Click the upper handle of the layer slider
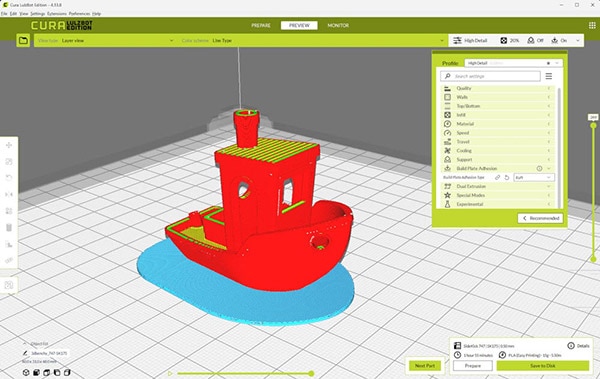The height and width of the screenshot is (379, 600). click(x=593, y=125)
